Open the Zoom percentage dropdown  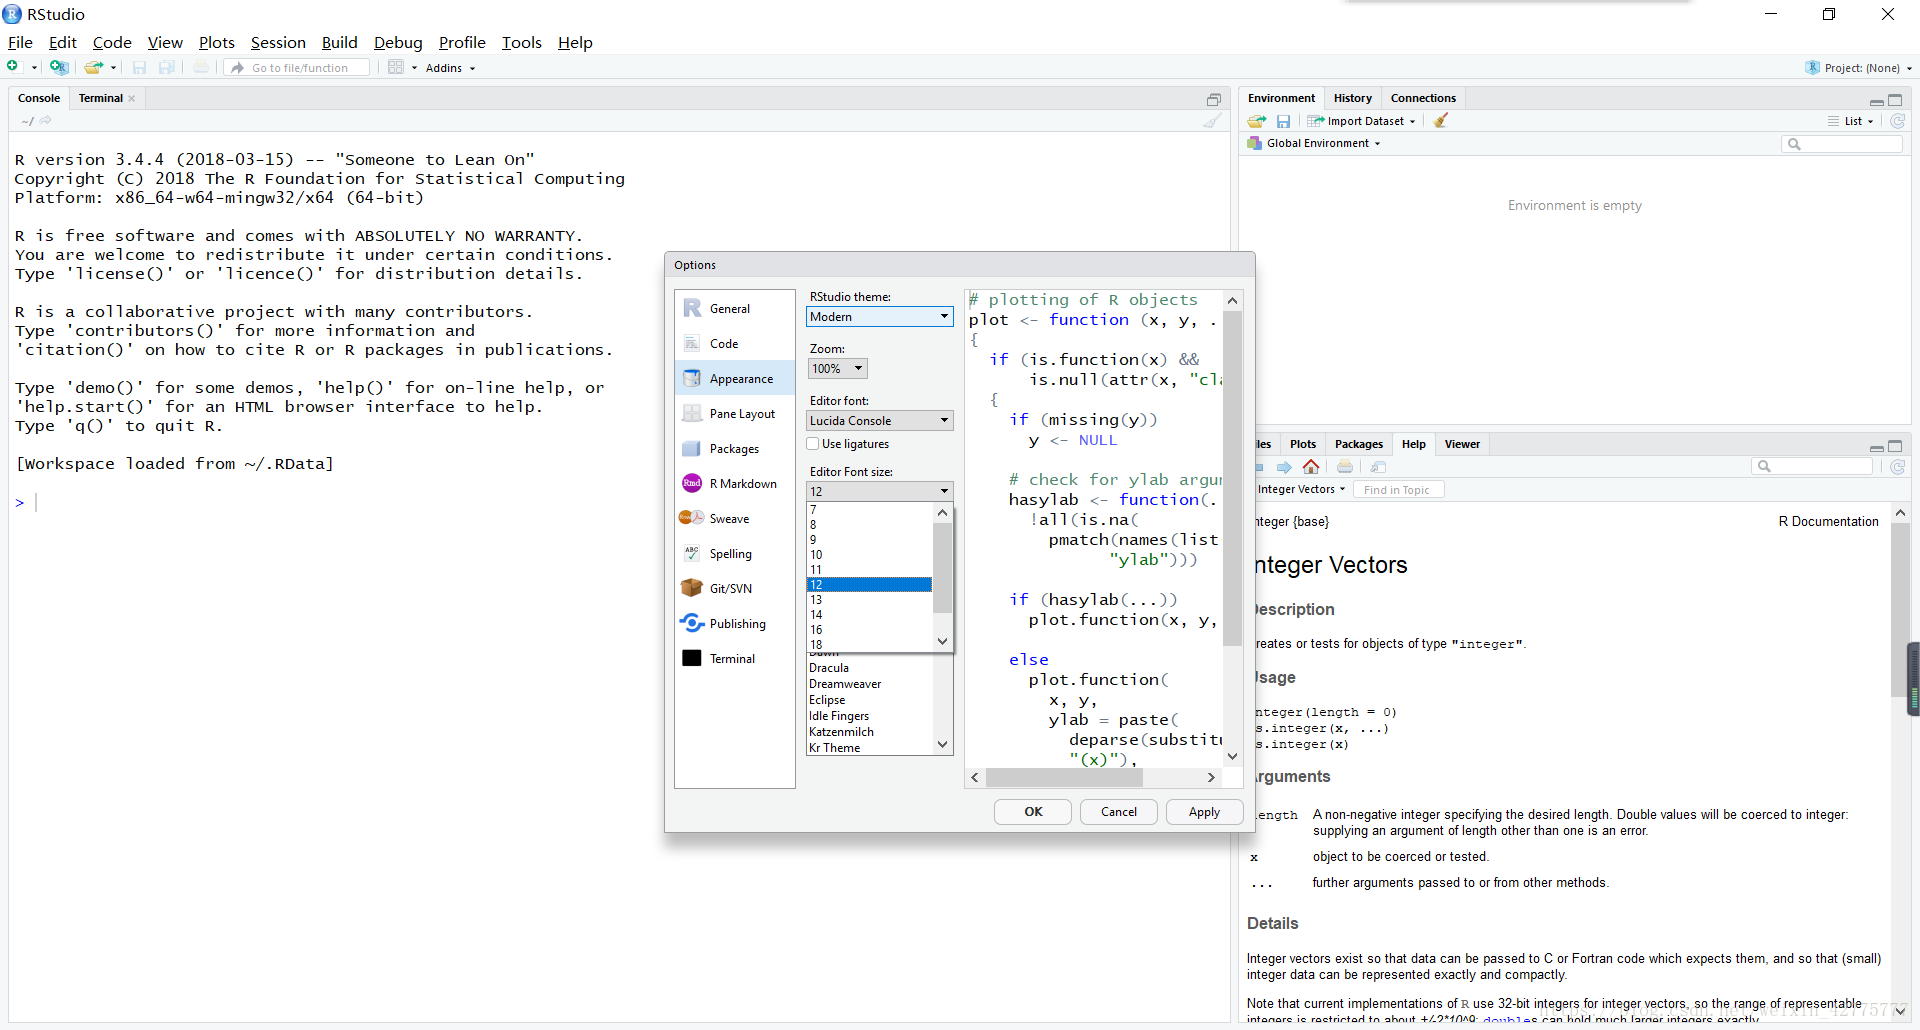(x=837, y=369)
